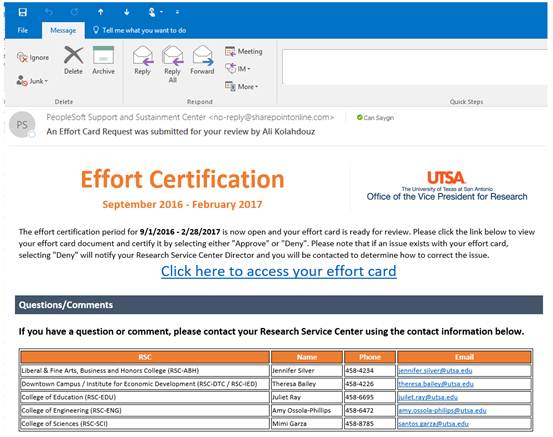Click the Save icon in title bar

point(23,12)
